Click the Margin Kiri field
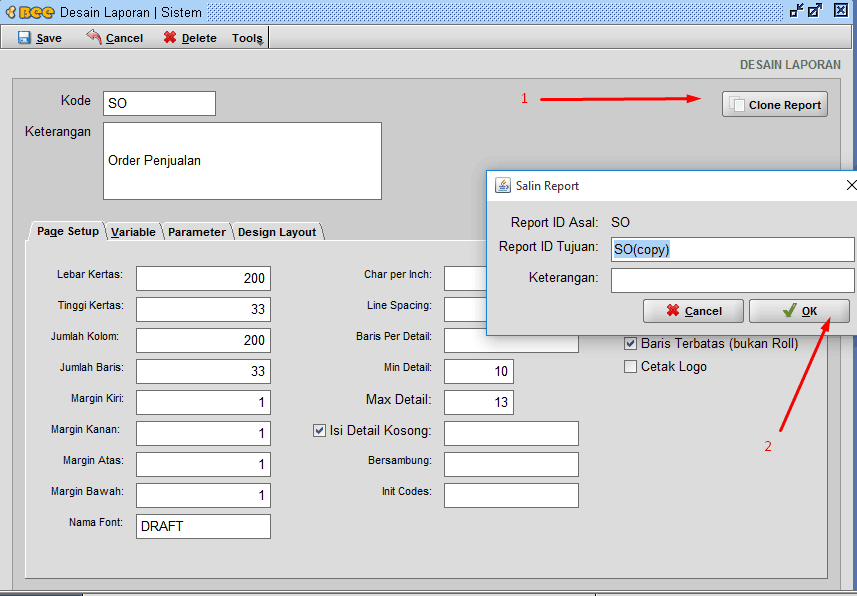The height and width of the screenshot is (596, 857). [x=203, y=402]
